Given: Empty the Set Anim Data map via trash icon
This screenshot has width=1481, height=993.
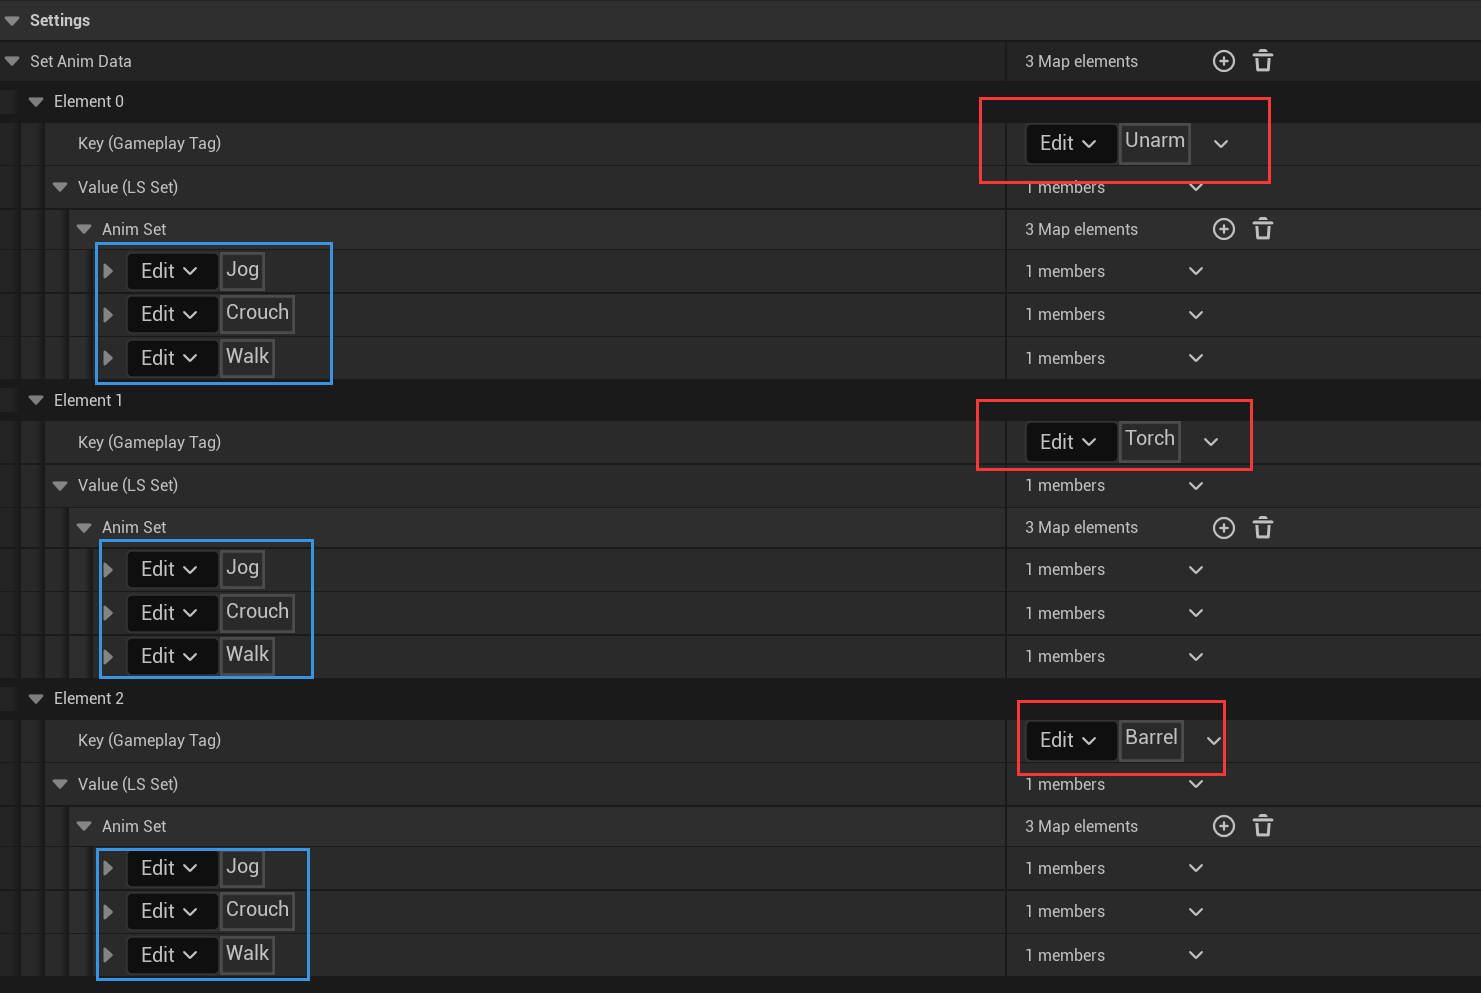Looking at the screenshot, I should tap(1262, 61).
